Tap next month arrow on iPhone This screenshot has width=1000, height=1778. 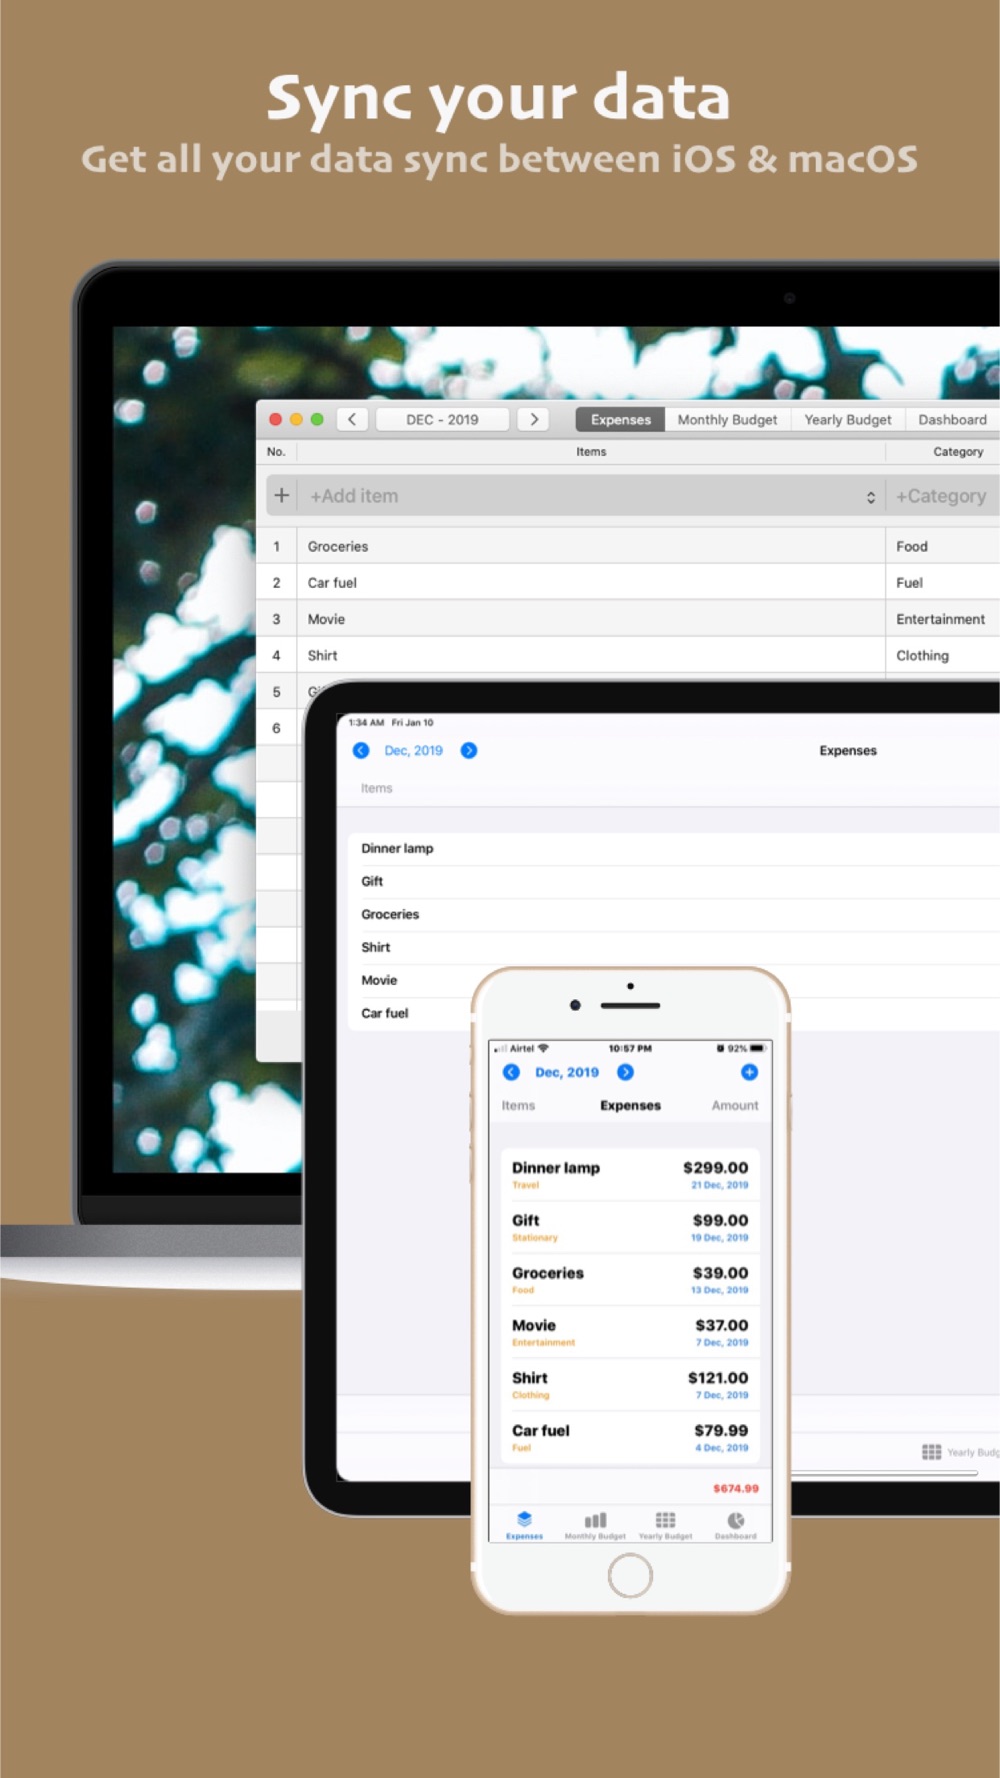(x=625, y=1072)
